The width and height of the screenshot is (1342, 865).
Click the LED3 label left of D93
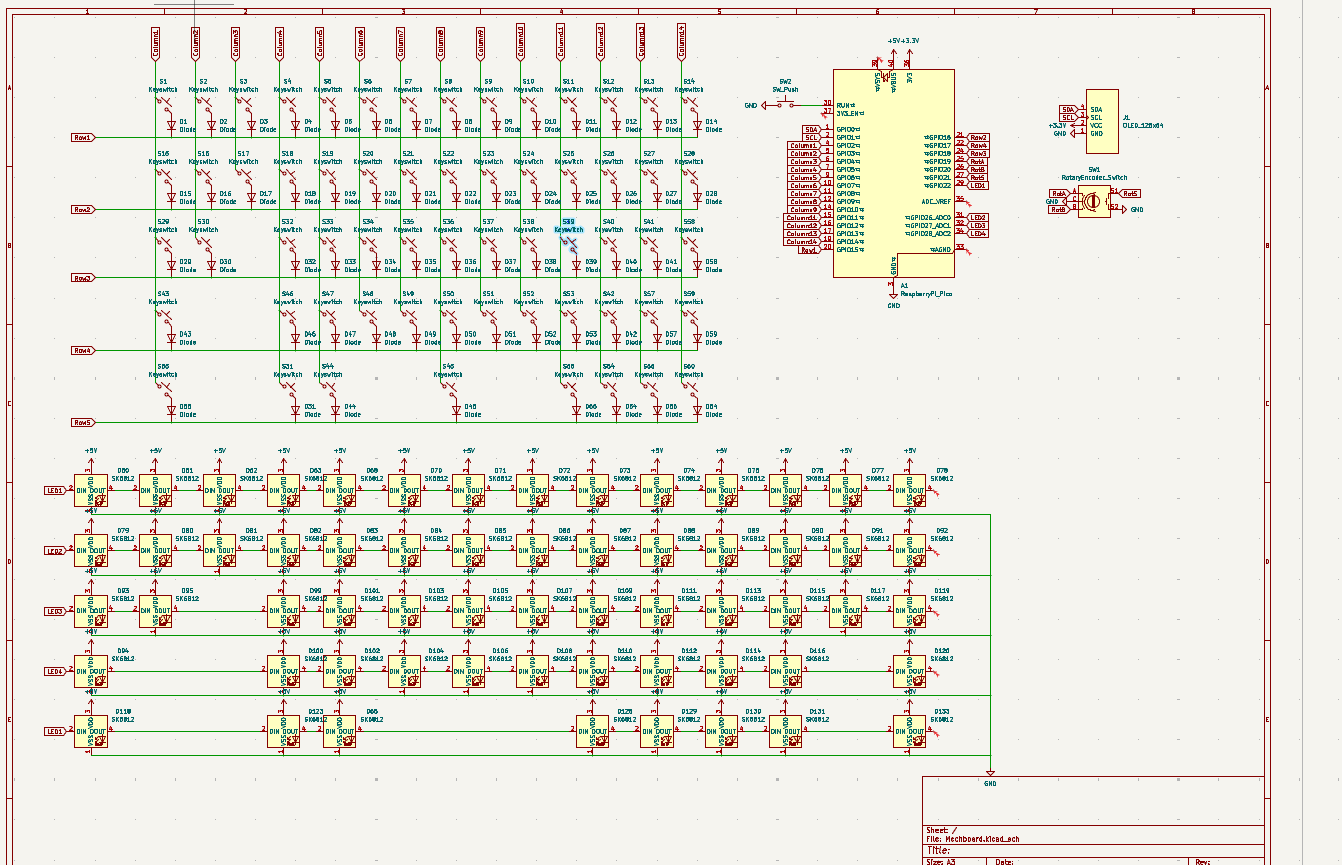(55, 611)
